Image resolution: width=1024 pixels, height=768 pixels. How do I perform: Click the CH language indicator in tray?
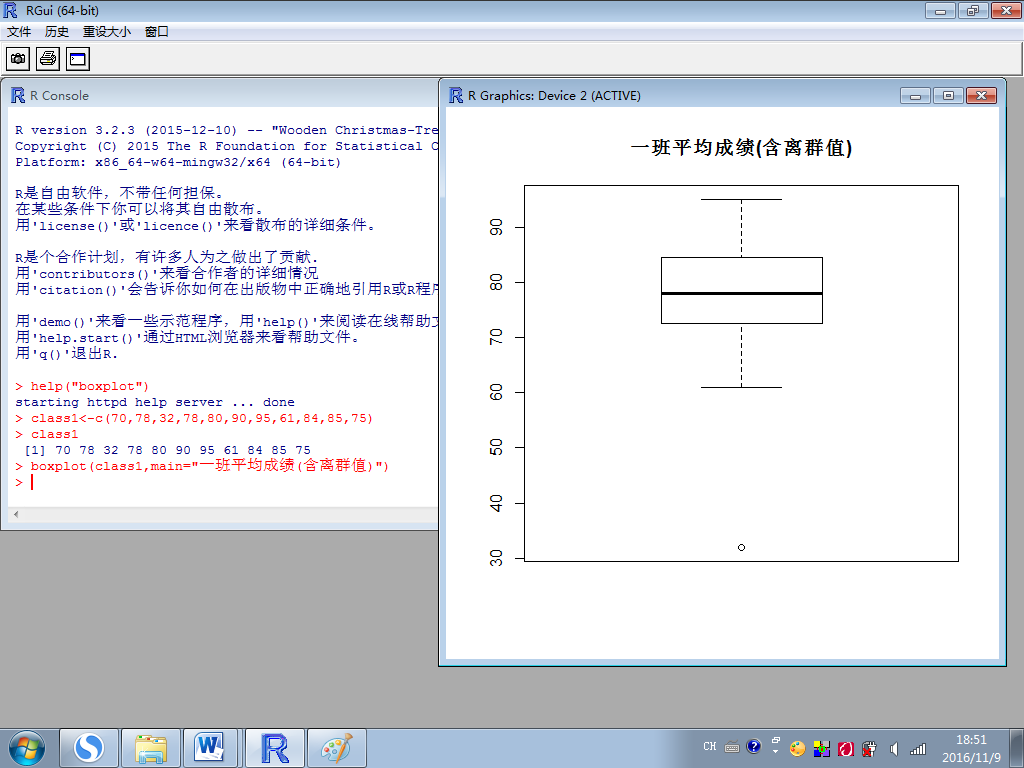[x=710, y=746]
